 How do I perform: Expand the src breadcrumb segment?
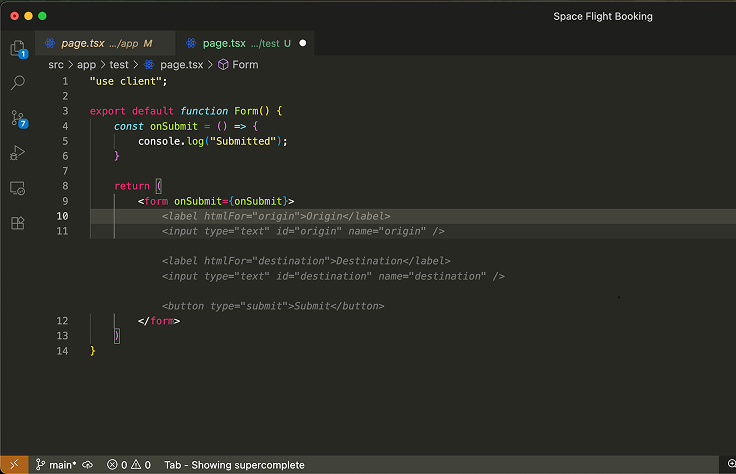point(56,64)
